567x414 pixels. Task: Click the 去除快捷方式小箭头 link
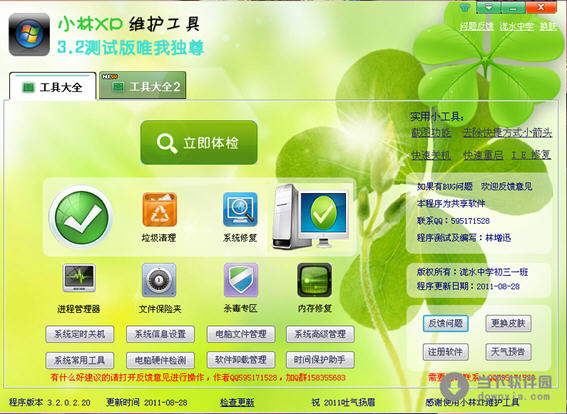(x=508, y=133)
